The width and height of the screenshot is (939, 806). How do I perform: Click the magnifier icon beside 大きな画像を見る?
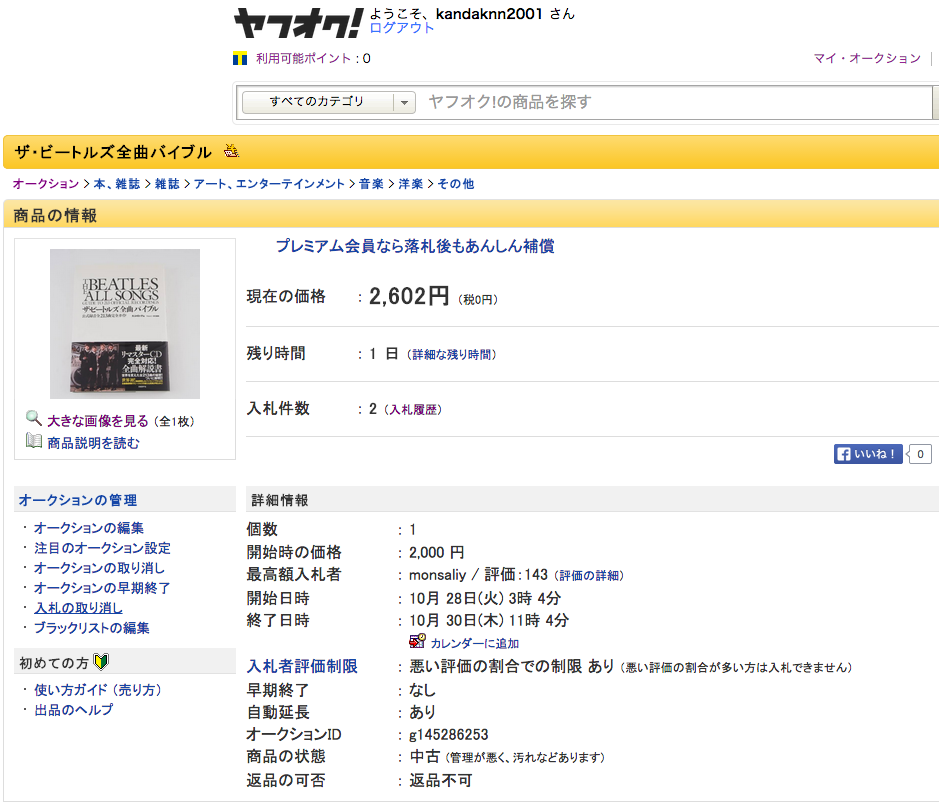[x=34, y=418]
